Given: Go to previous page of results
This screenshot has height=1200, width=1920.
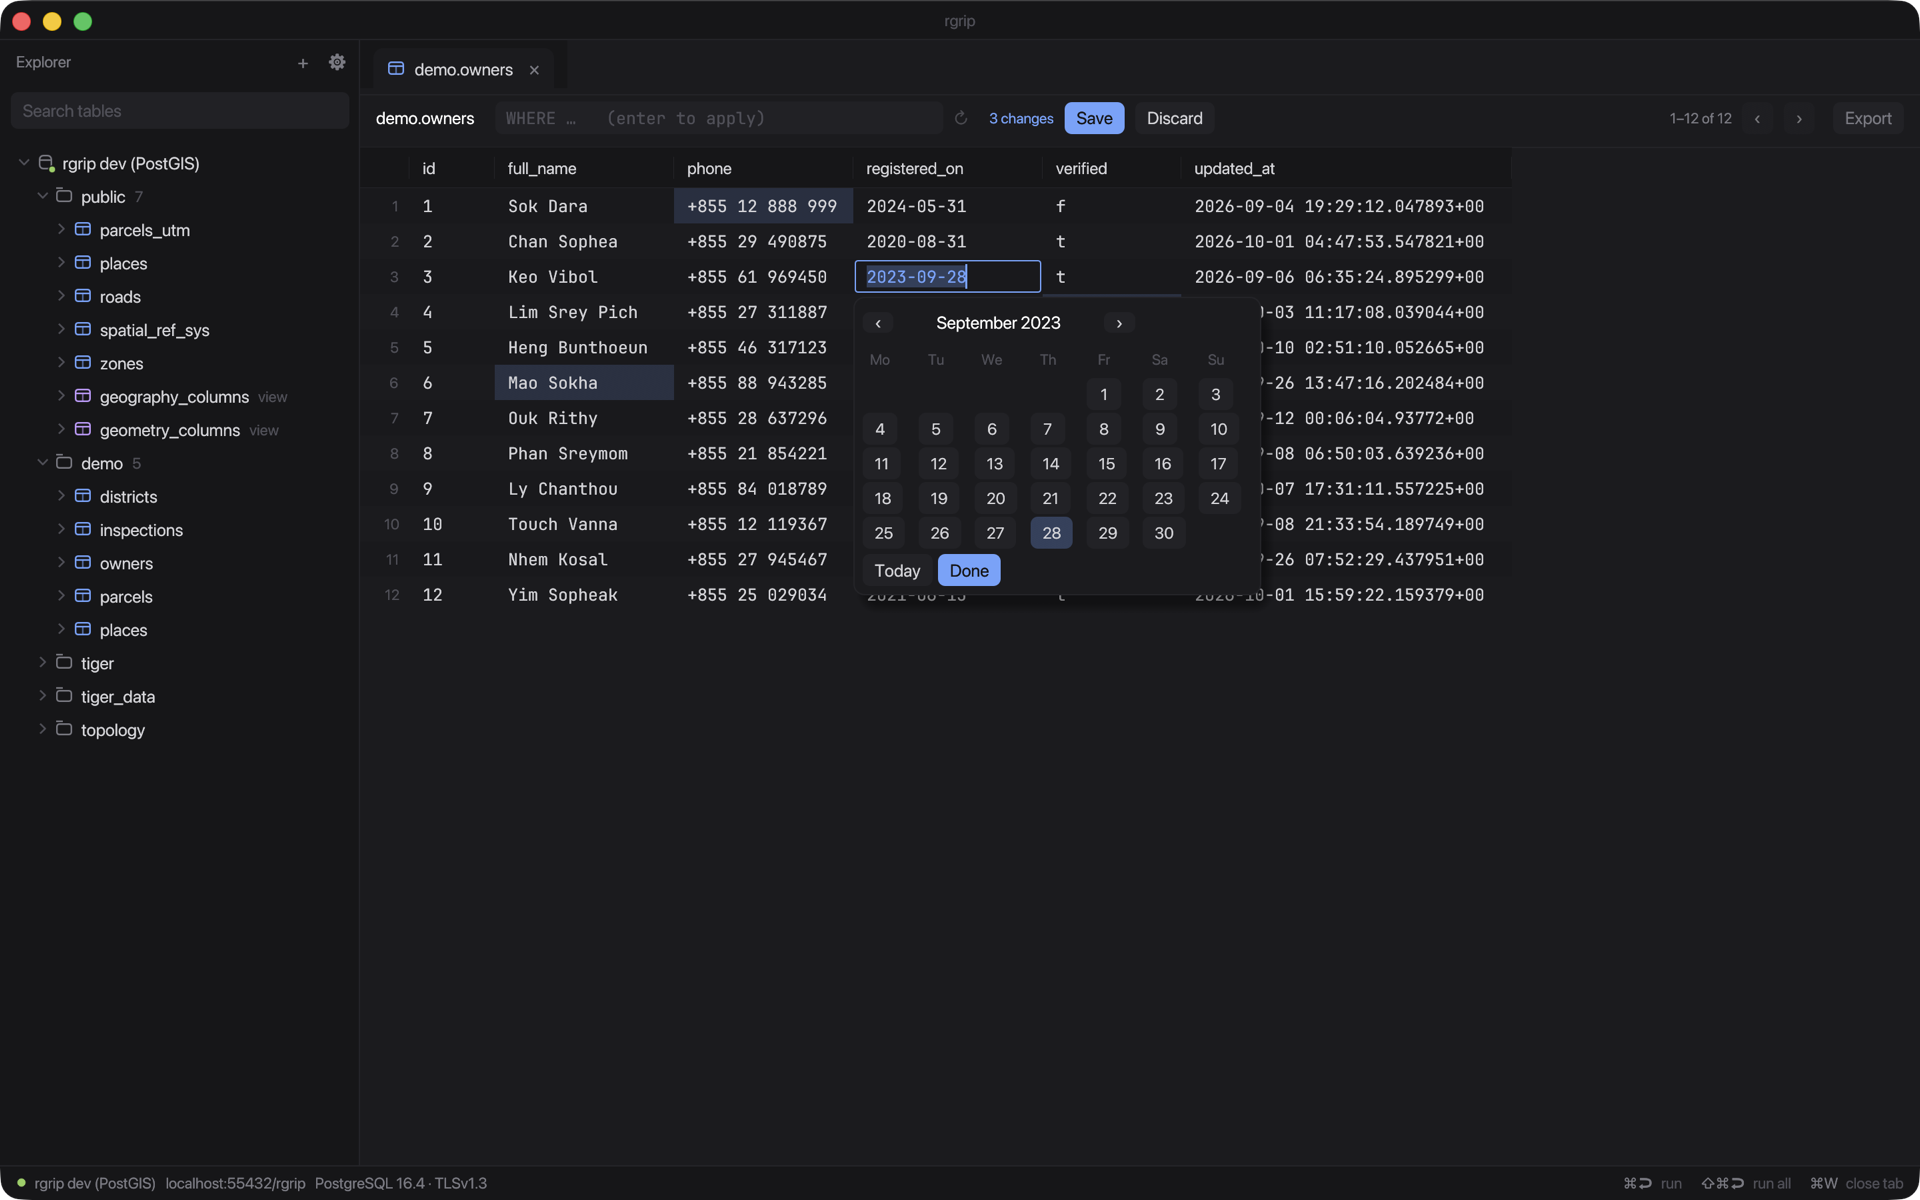Looking at the screenshot, I should 1757,118.
